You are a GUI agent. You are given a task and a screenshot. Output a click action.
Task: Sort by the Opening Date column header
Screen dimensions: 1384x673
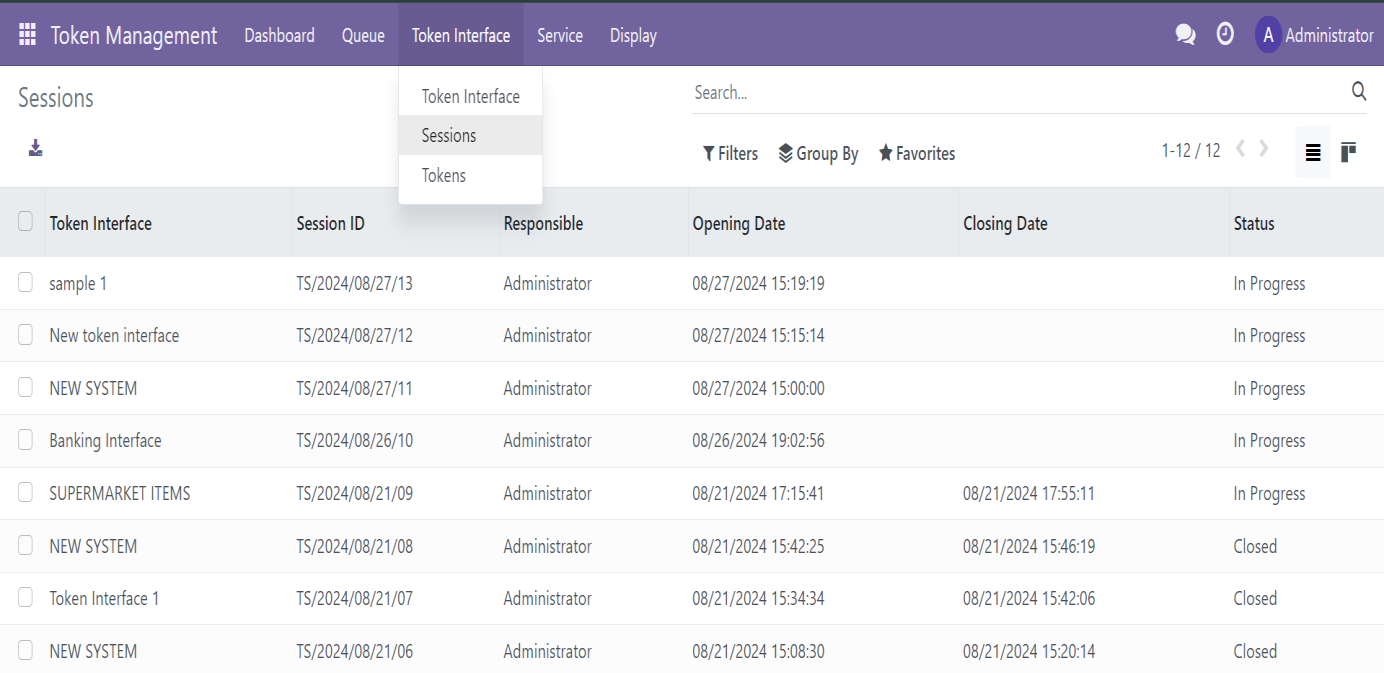(739, 224)
